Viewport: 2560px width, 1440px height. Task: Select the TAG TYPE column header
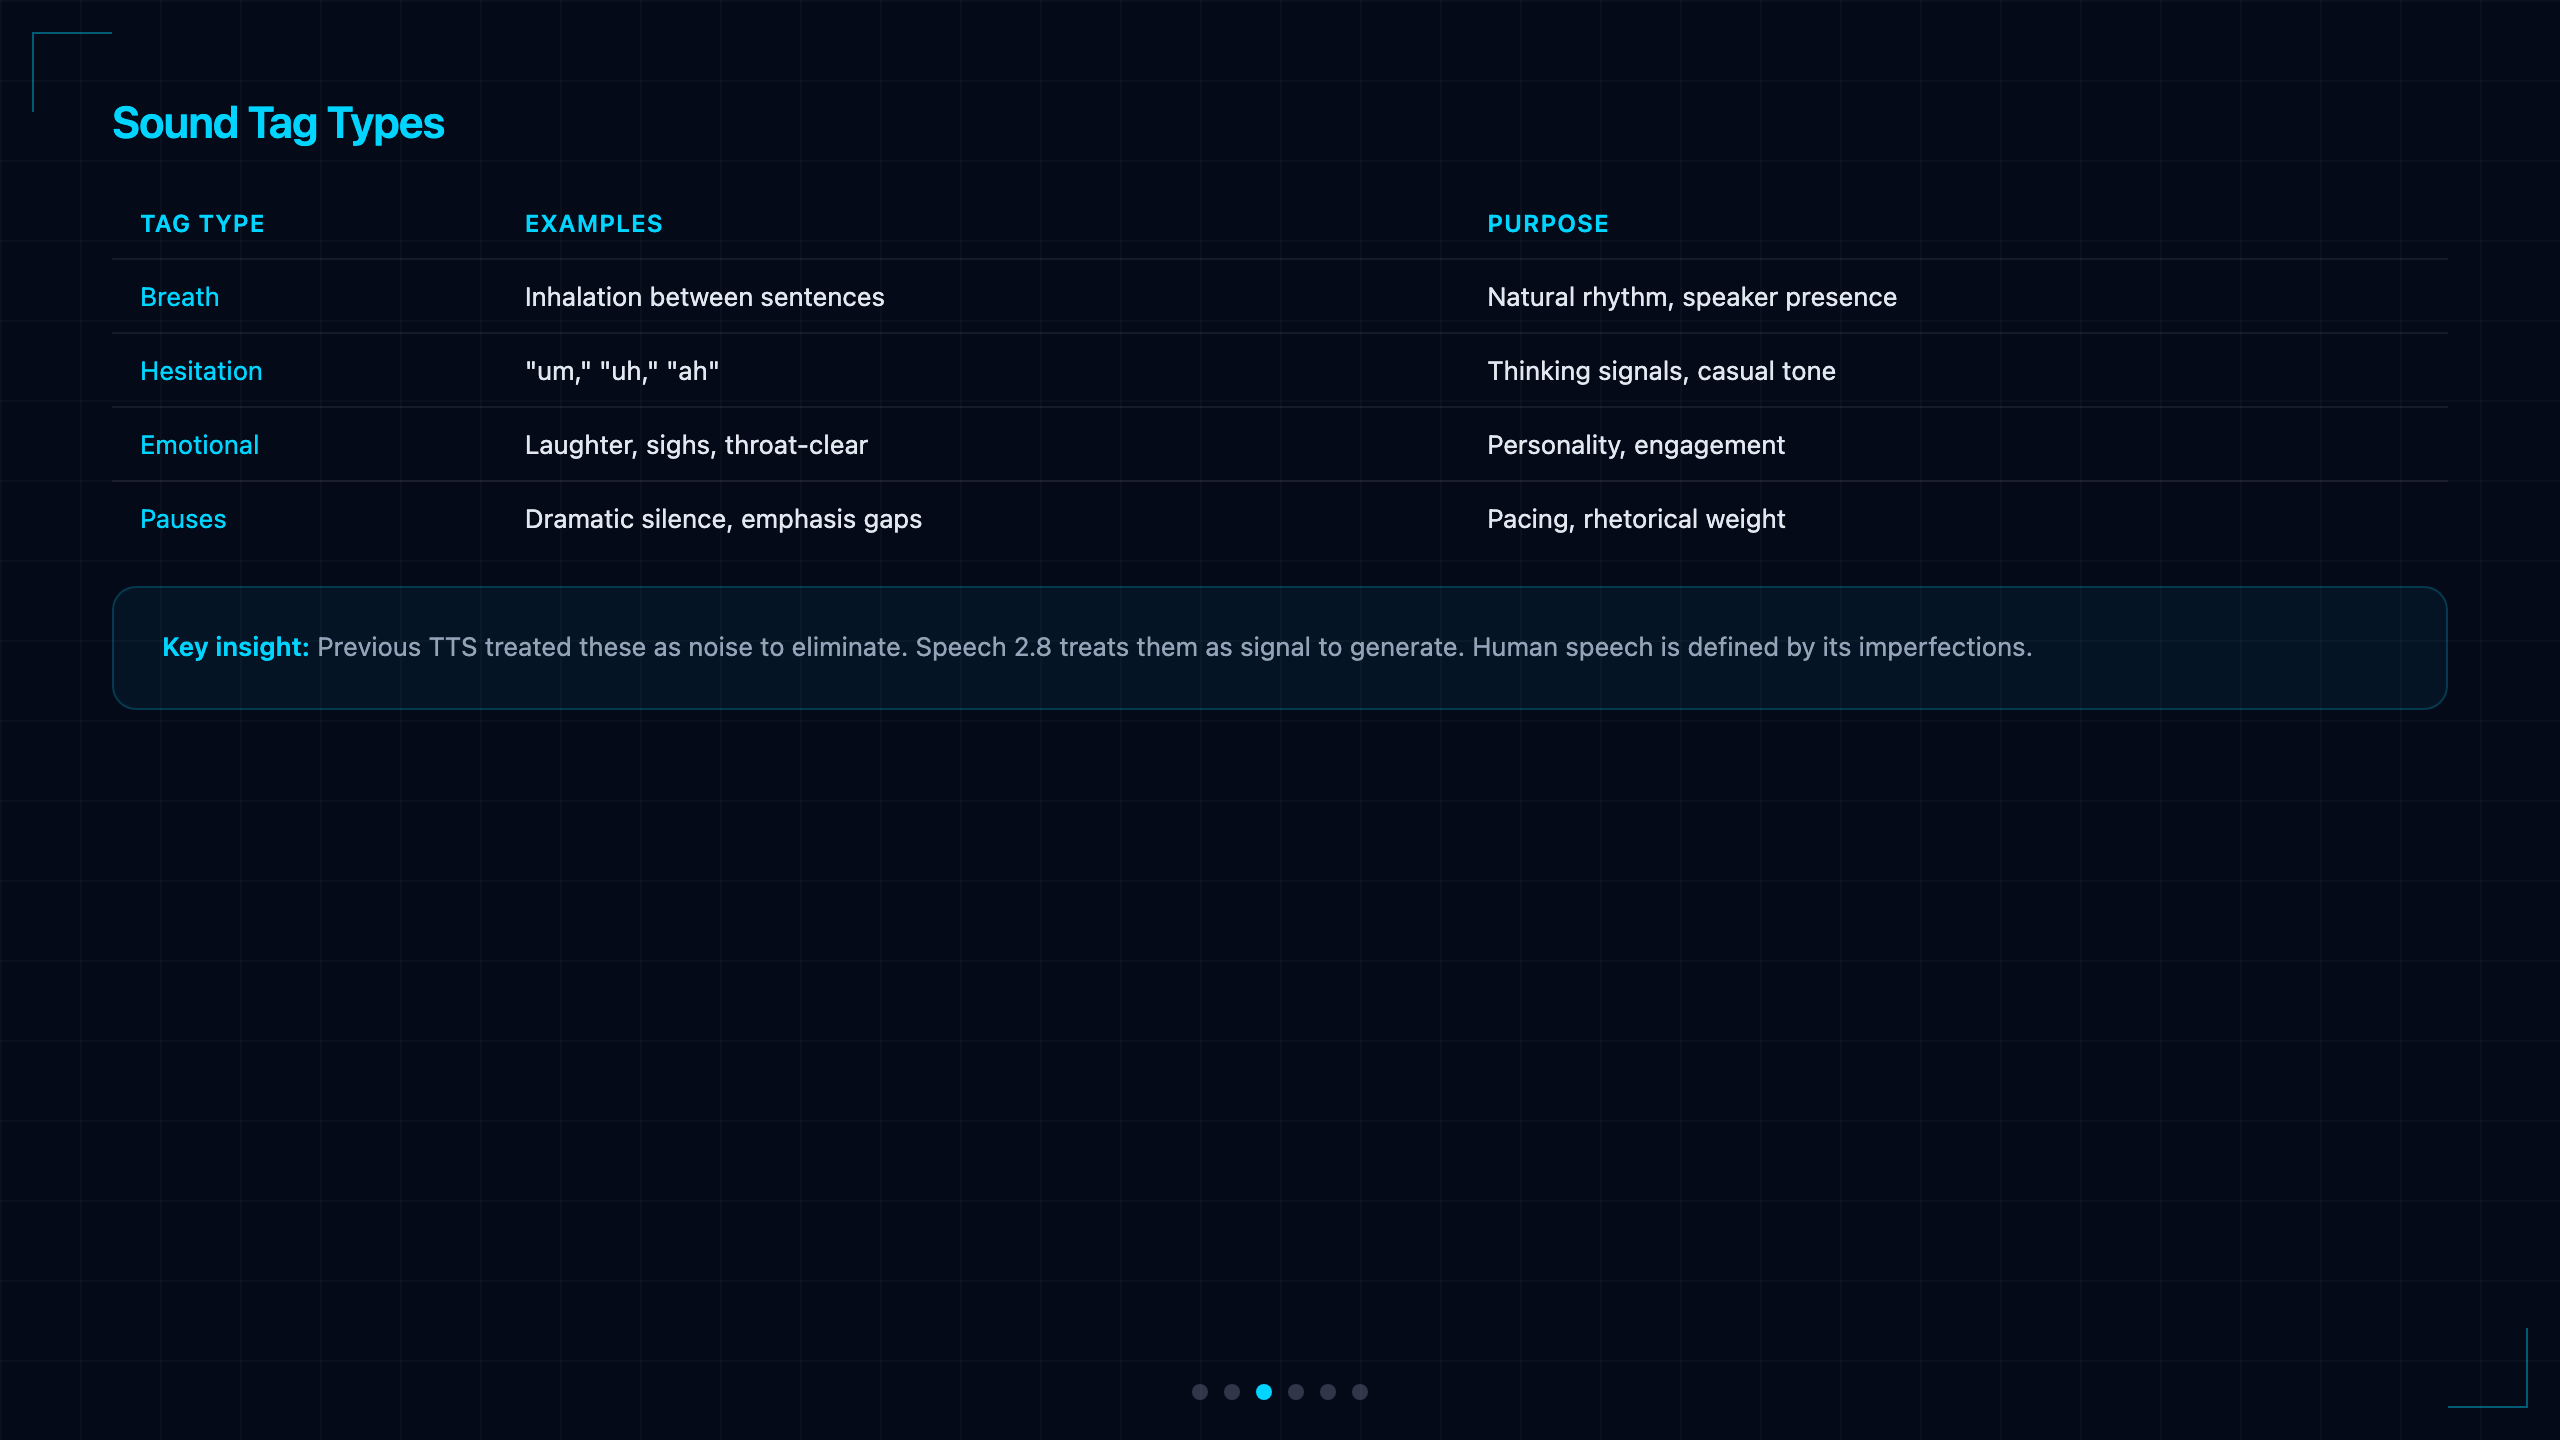coord(202,224)
